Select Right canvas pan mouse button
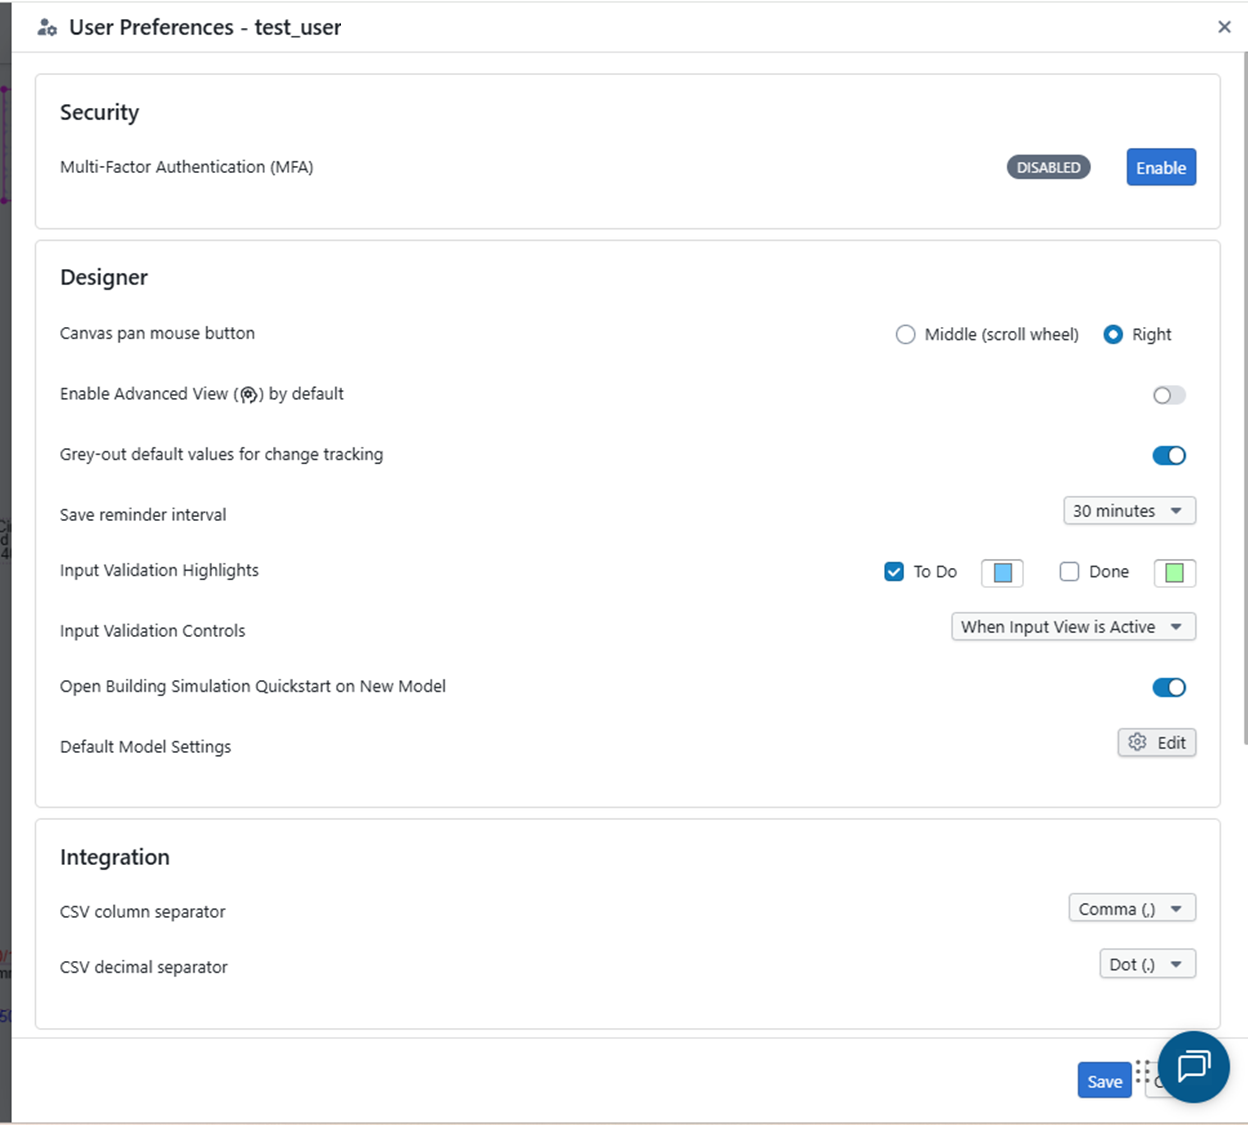Screen dimensions: 1248x1125 [1113, 335]
